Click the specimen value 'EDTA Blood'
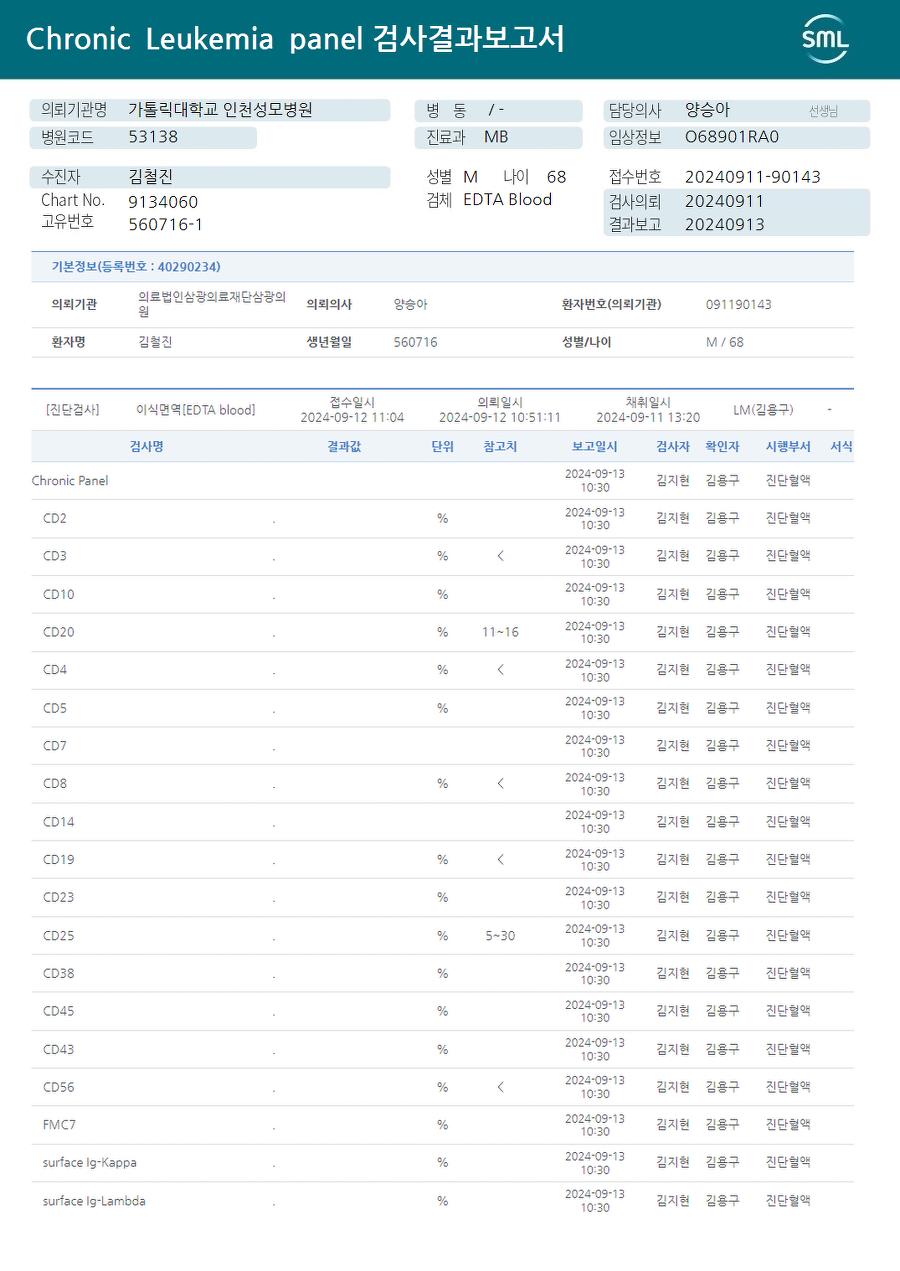This screenshot has width=900, height=1271. (508, 199)
